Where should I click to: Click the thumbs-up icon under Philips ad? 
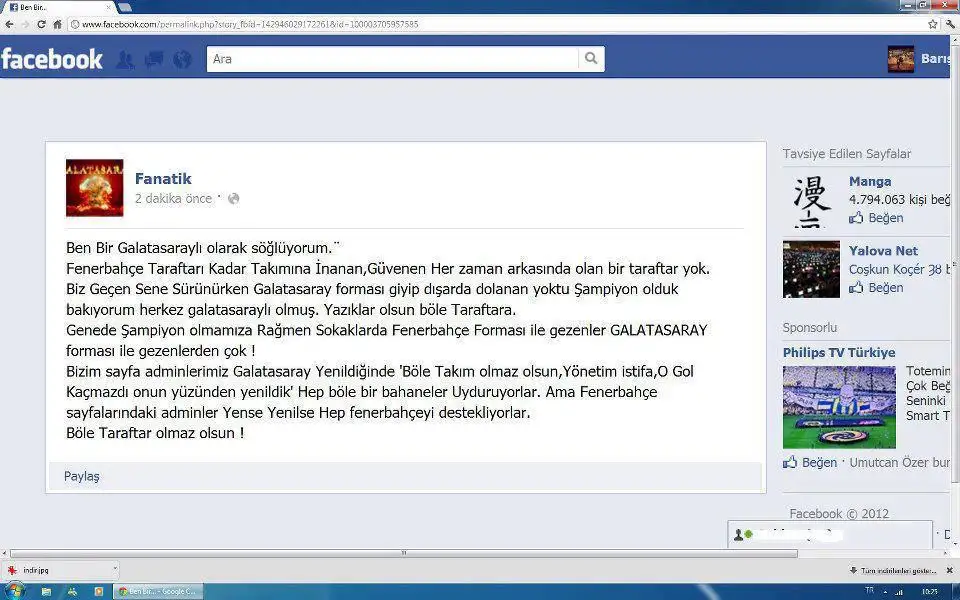790,462
